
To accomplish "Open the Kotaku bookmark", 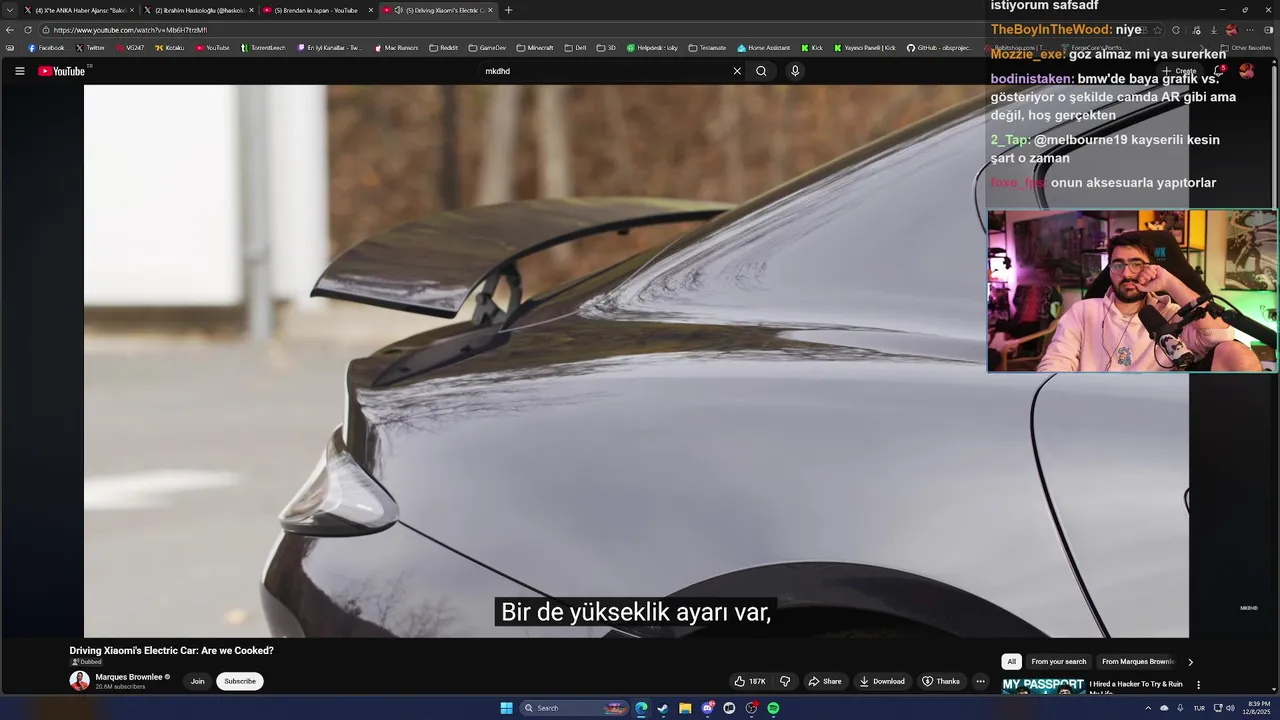I will tap(170, 48).
